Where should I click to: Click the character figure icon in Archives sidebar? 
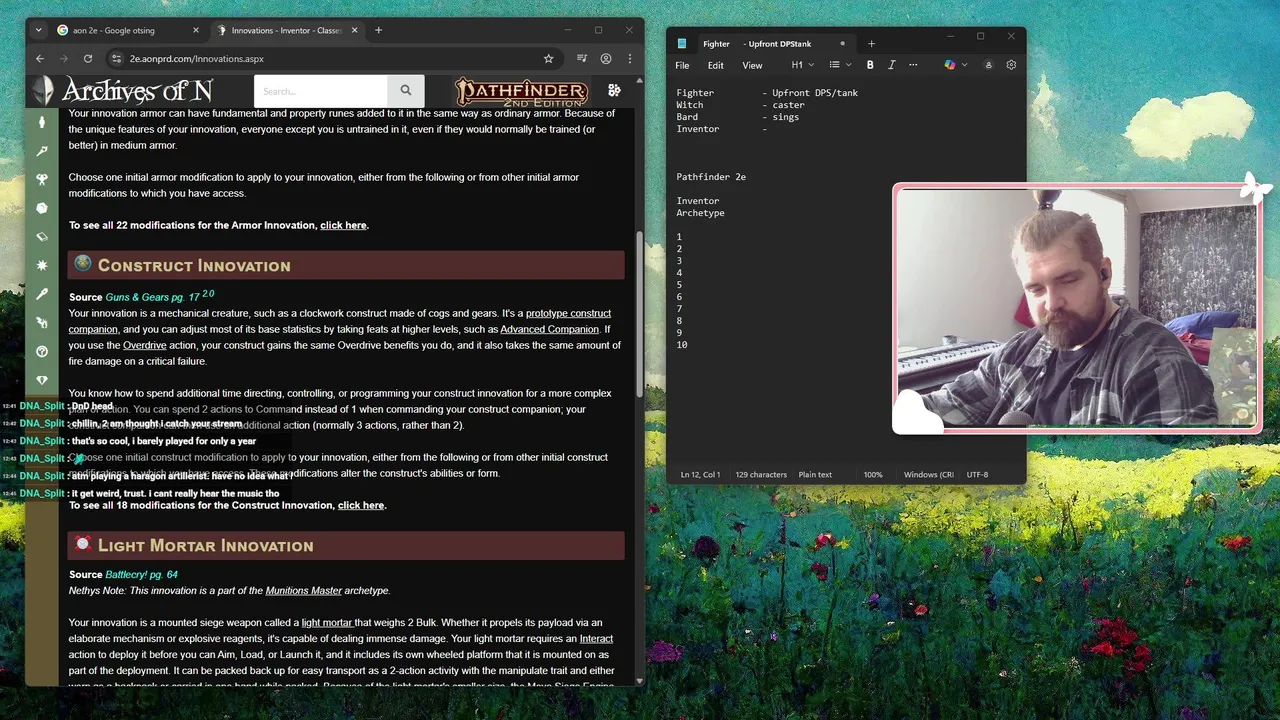tap(42, 122)
